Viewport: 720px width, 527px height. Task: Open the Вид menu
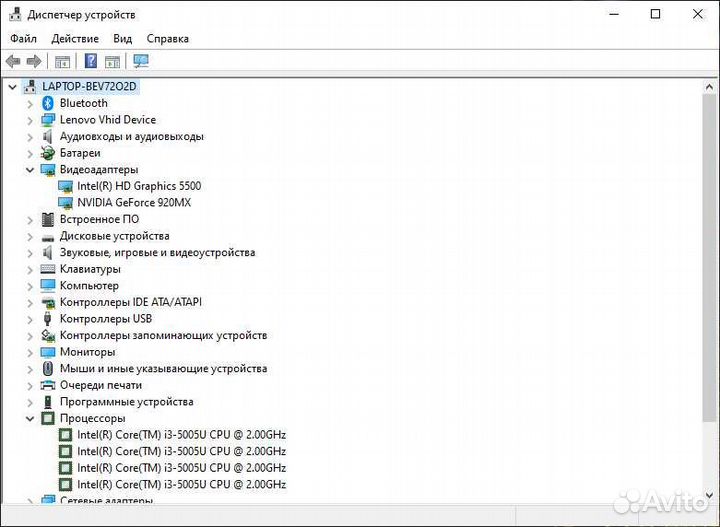[123, 39]
